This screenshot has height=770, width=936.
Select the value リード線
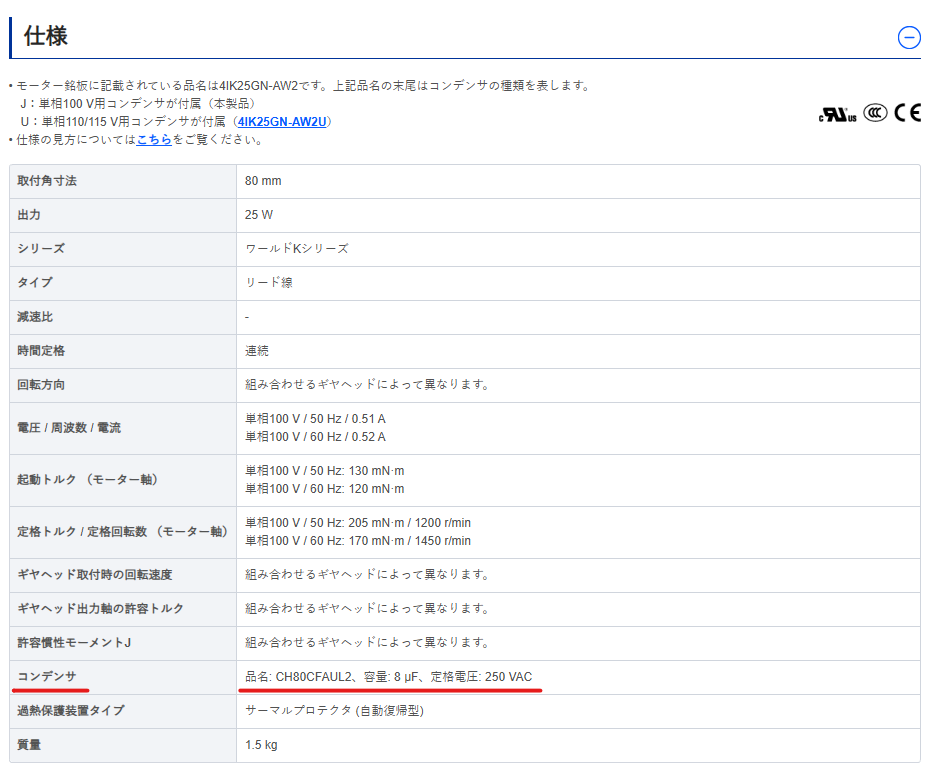(269, 282)
